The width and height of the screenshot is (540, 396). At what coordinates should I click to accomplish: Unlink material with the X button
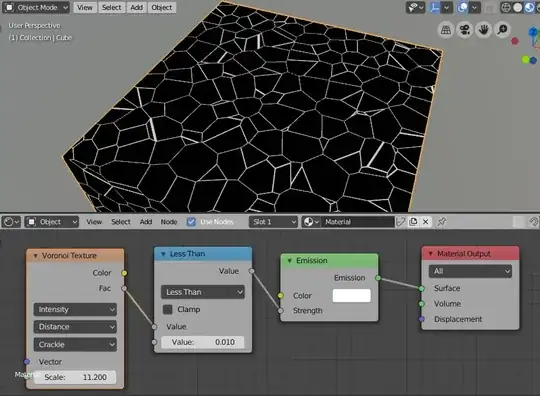(426, 222)
